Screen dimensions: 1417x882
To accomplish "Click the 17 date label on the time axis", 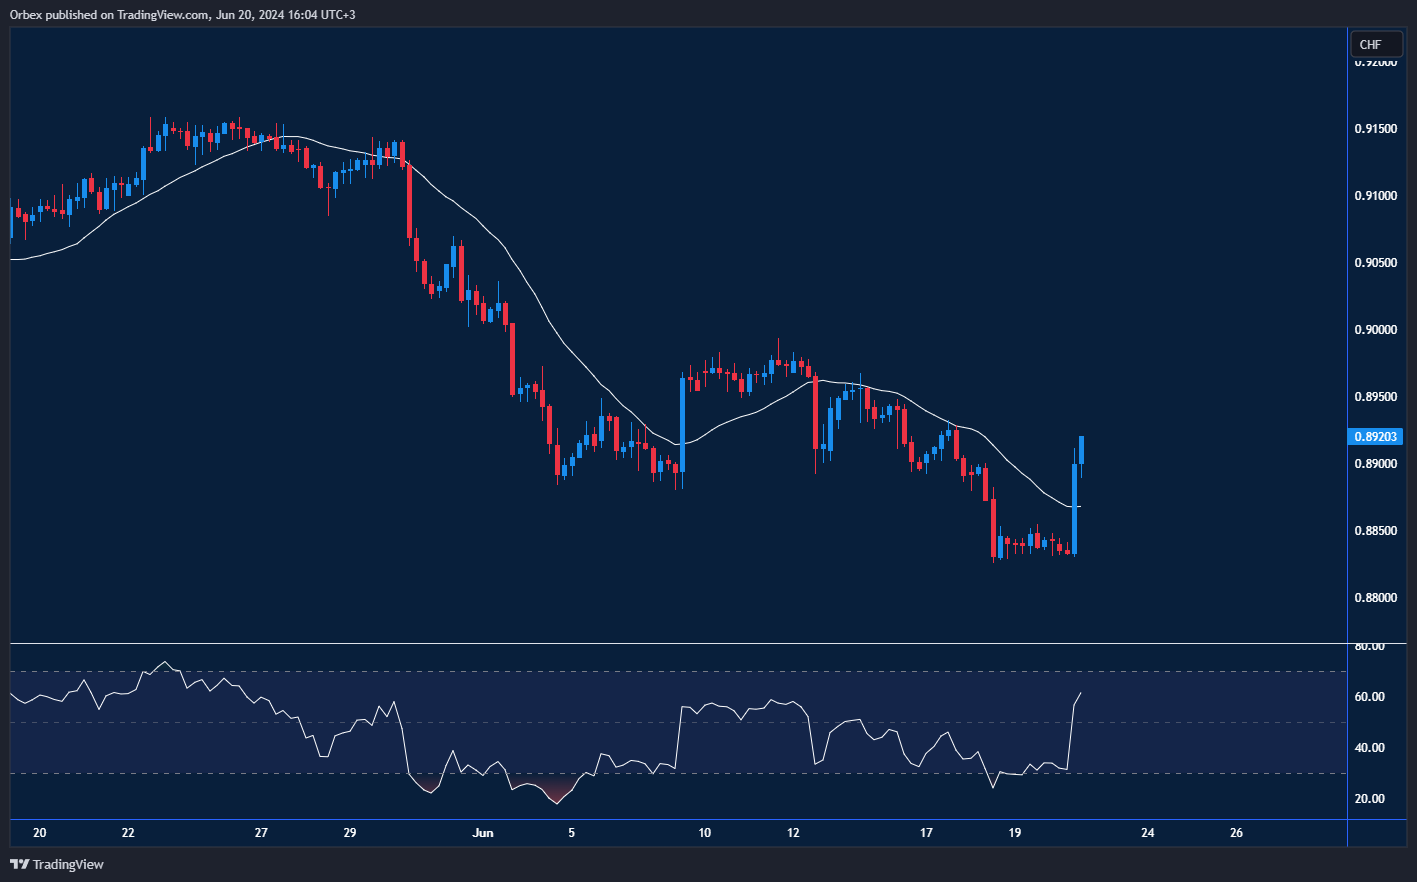I will pyautogui.click(x=926, y=833).
